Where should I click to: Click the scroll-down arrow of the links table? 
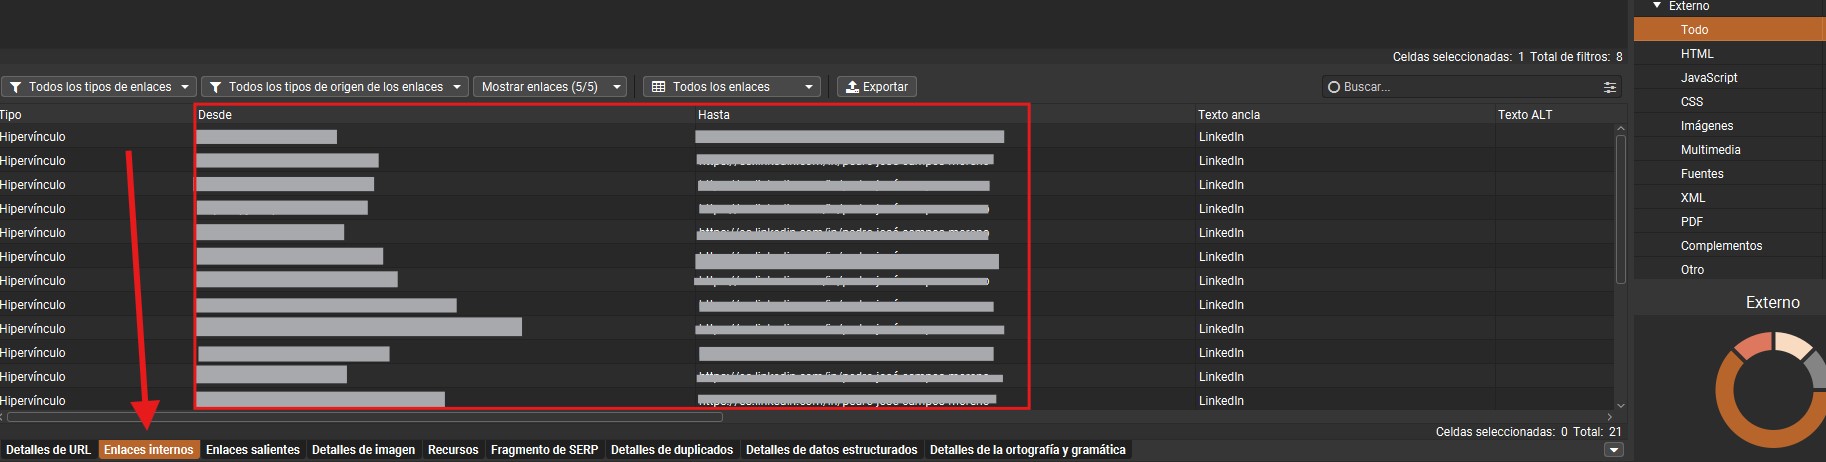tap(1620, 405)
